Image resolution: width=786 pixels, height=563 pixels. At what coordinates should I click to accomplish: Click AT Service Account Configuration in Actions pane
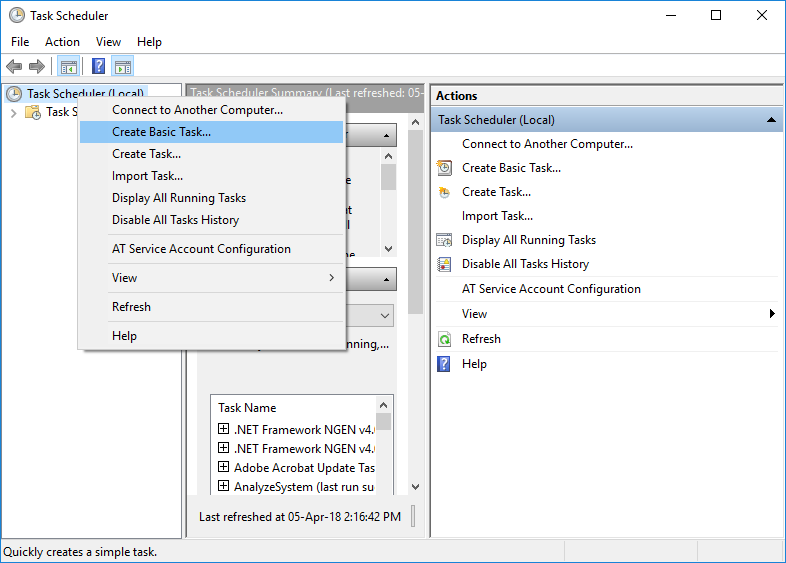point(551,289)
